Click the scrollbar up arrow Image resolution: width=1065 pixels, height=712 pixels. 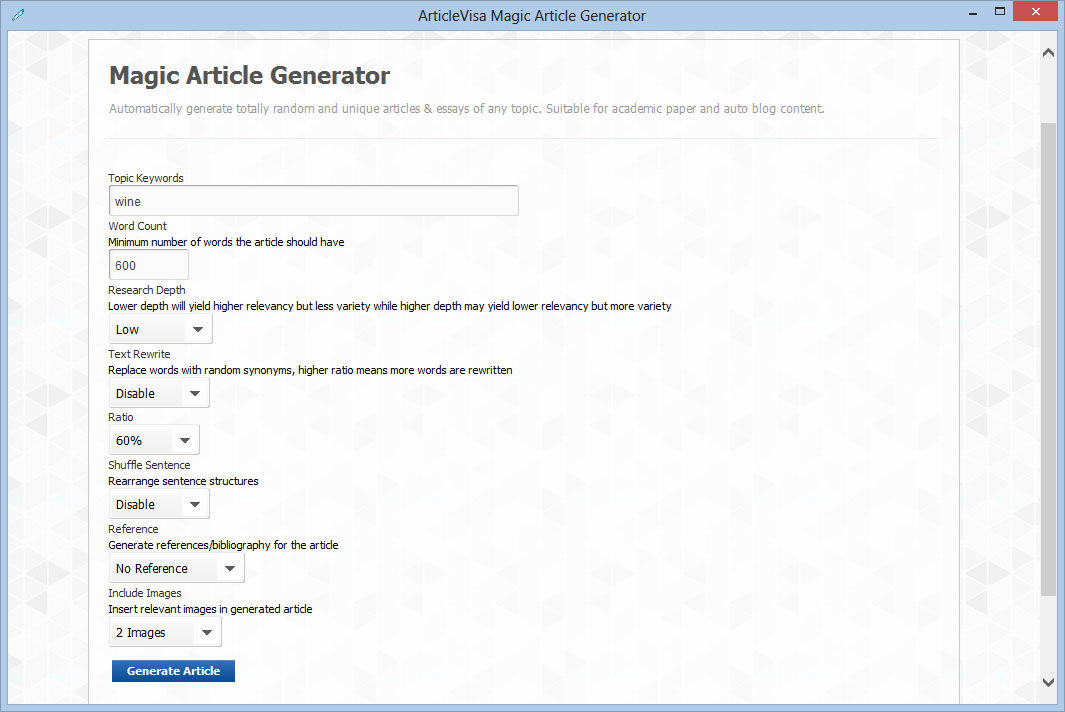[1048, 53]
